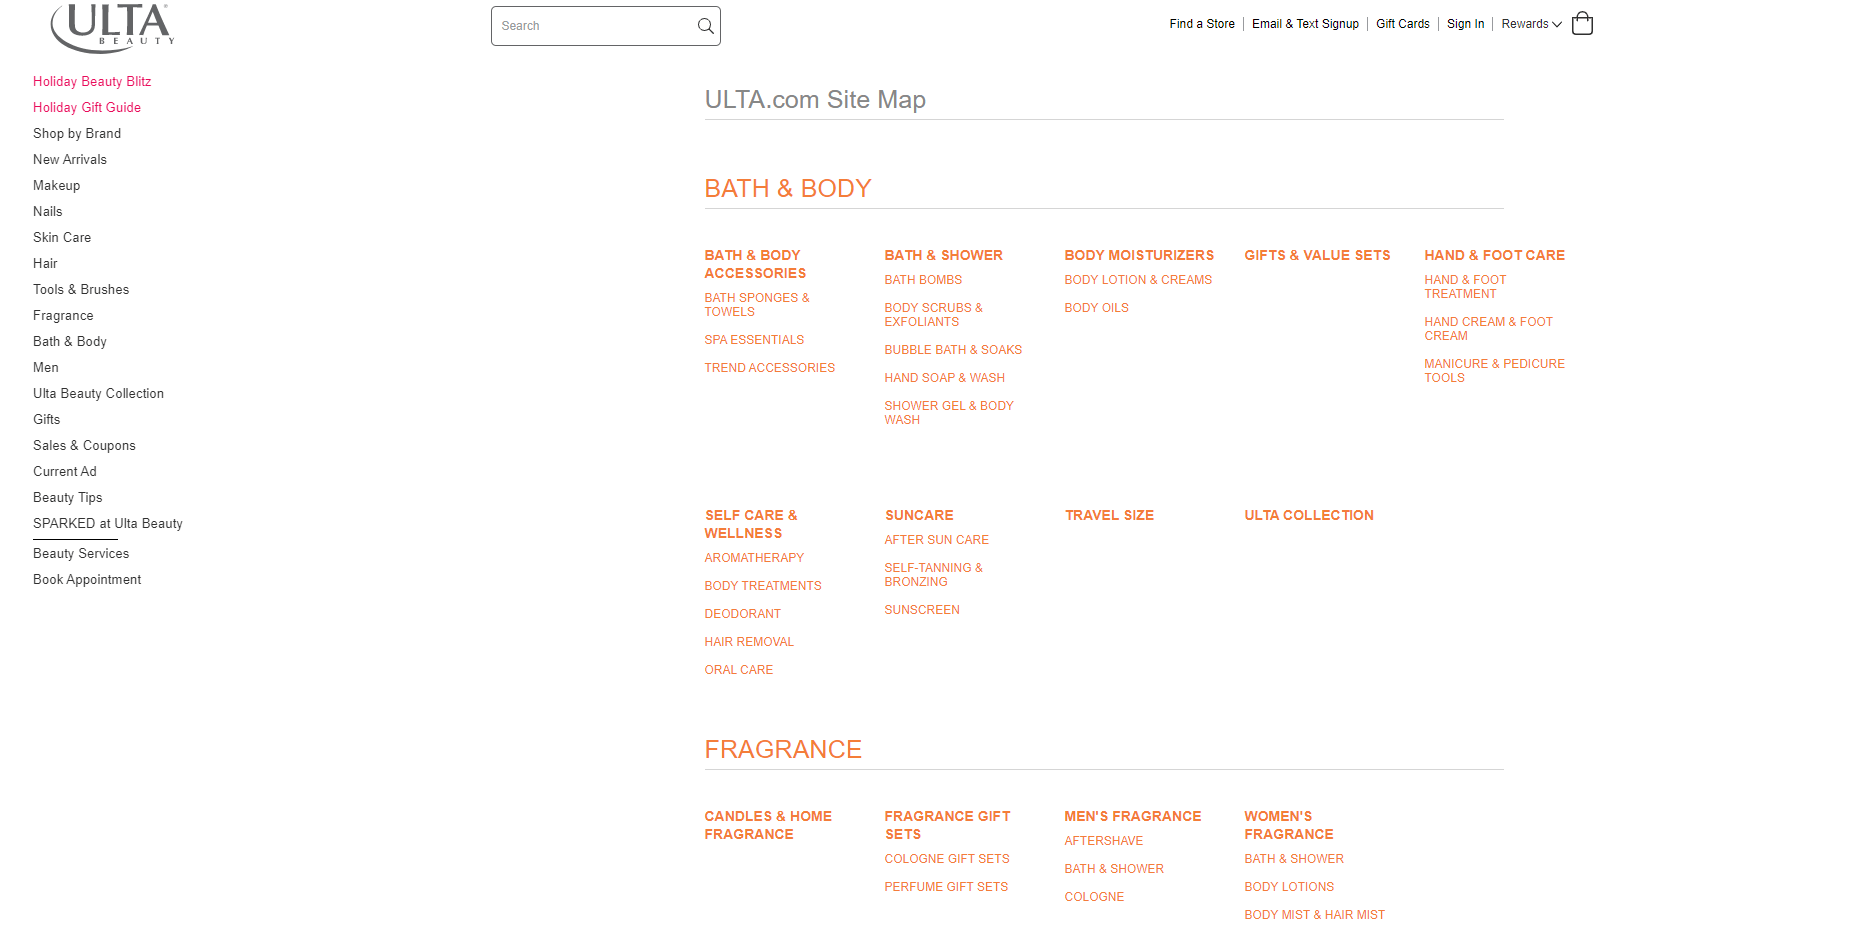1864x926 pixels.
Task: Open Beauty Tips in sidebar
Action: tap(68, 497)
